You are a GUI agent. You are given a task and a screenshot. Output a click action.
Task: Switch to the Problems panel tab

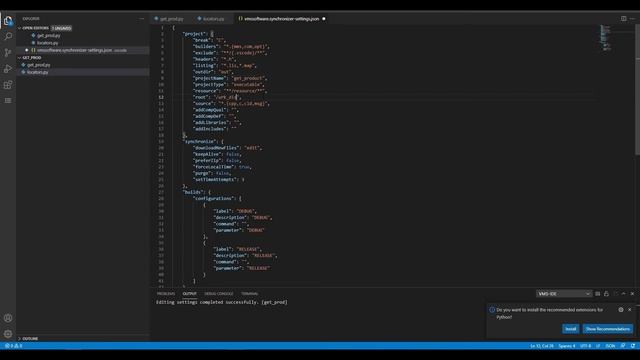click(166, 294)
